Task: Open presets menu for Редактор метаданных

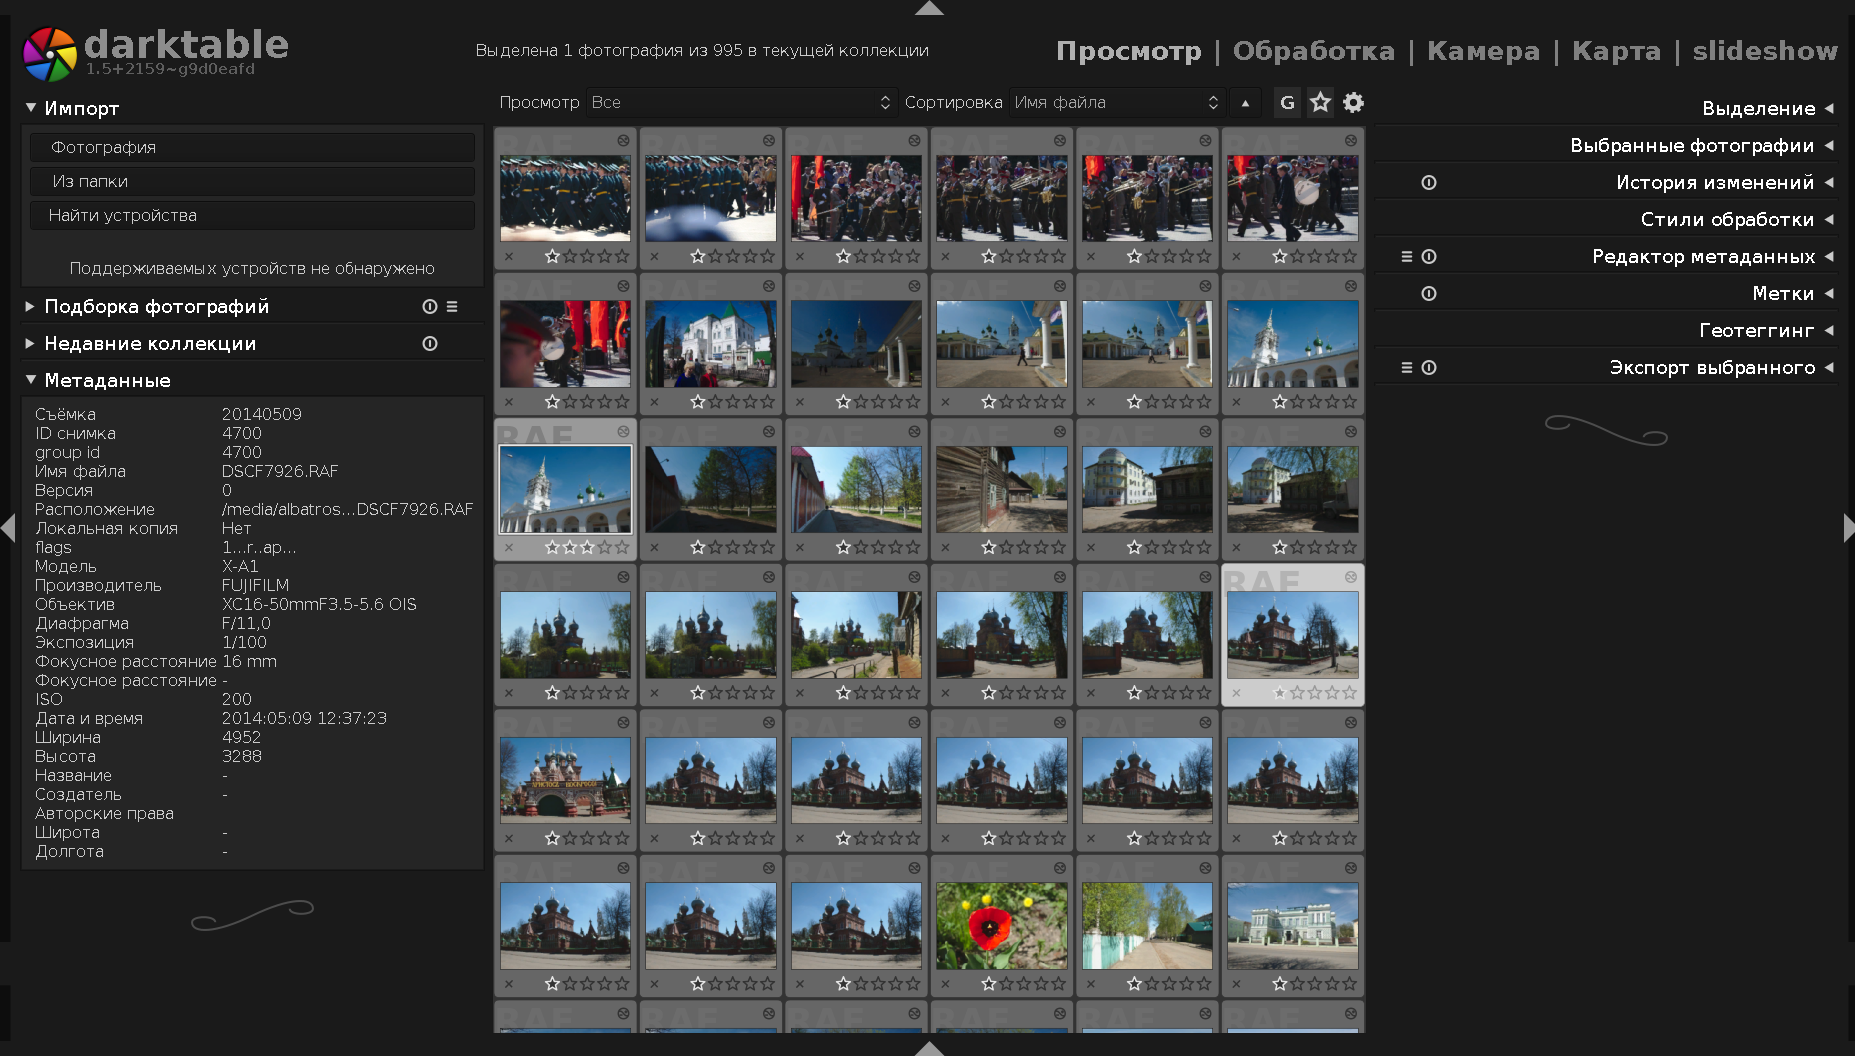Action: [x=1407, y=257]
